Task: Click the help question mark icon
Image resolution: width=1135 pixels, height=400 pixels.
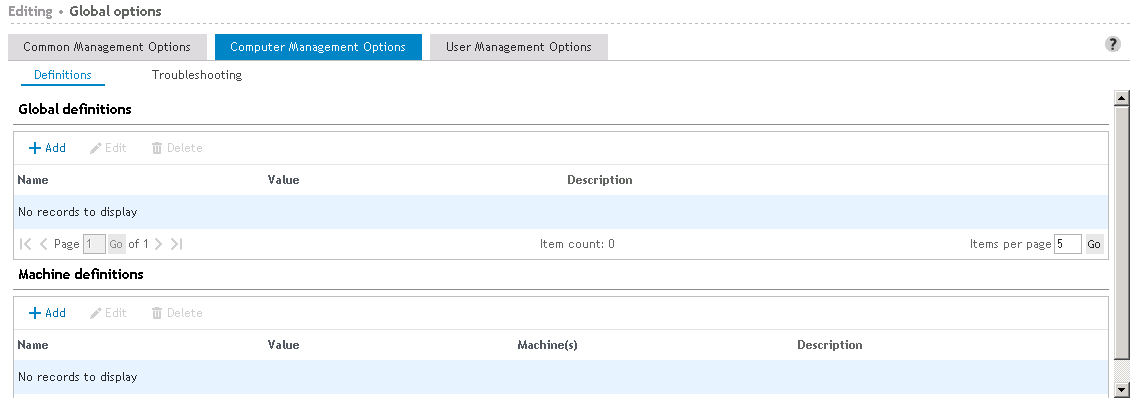Action: pyautogui.click(x=1112, y=45)
